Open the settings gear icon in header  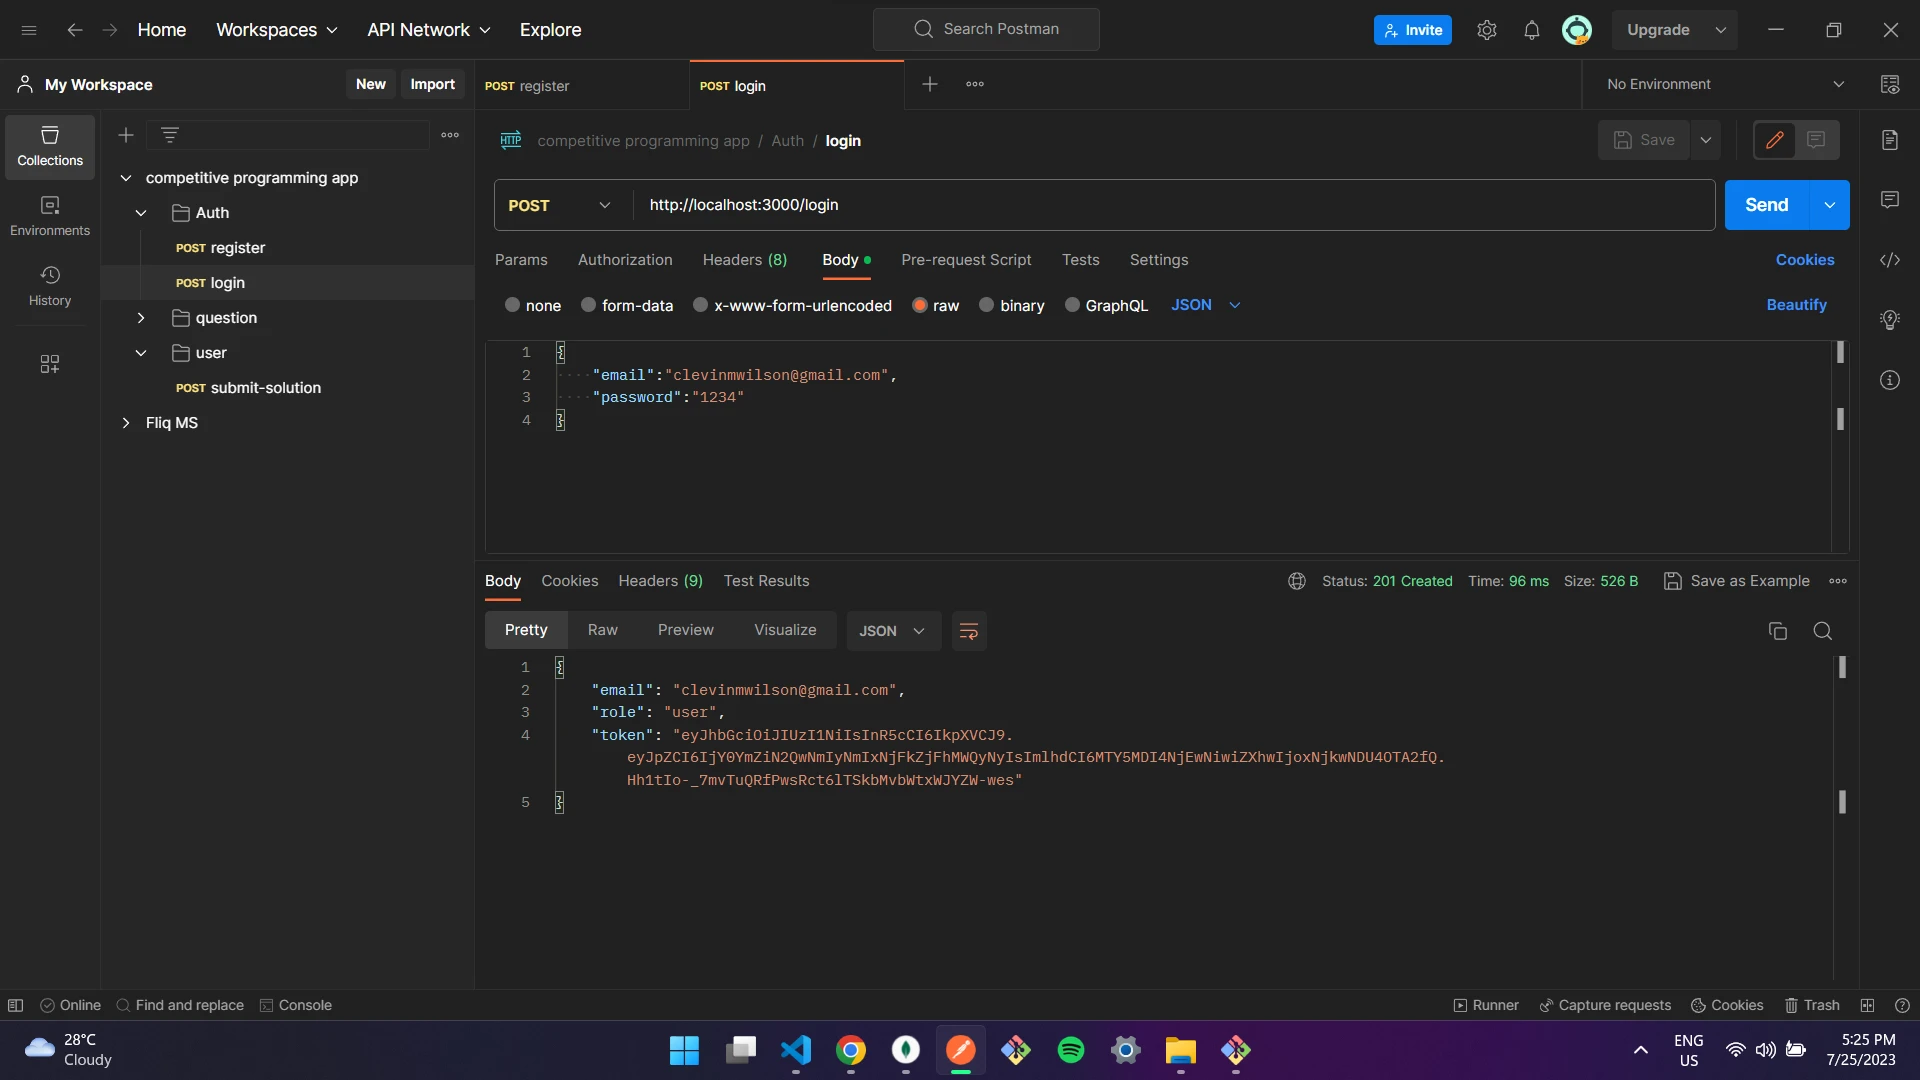pos(1487,30)
